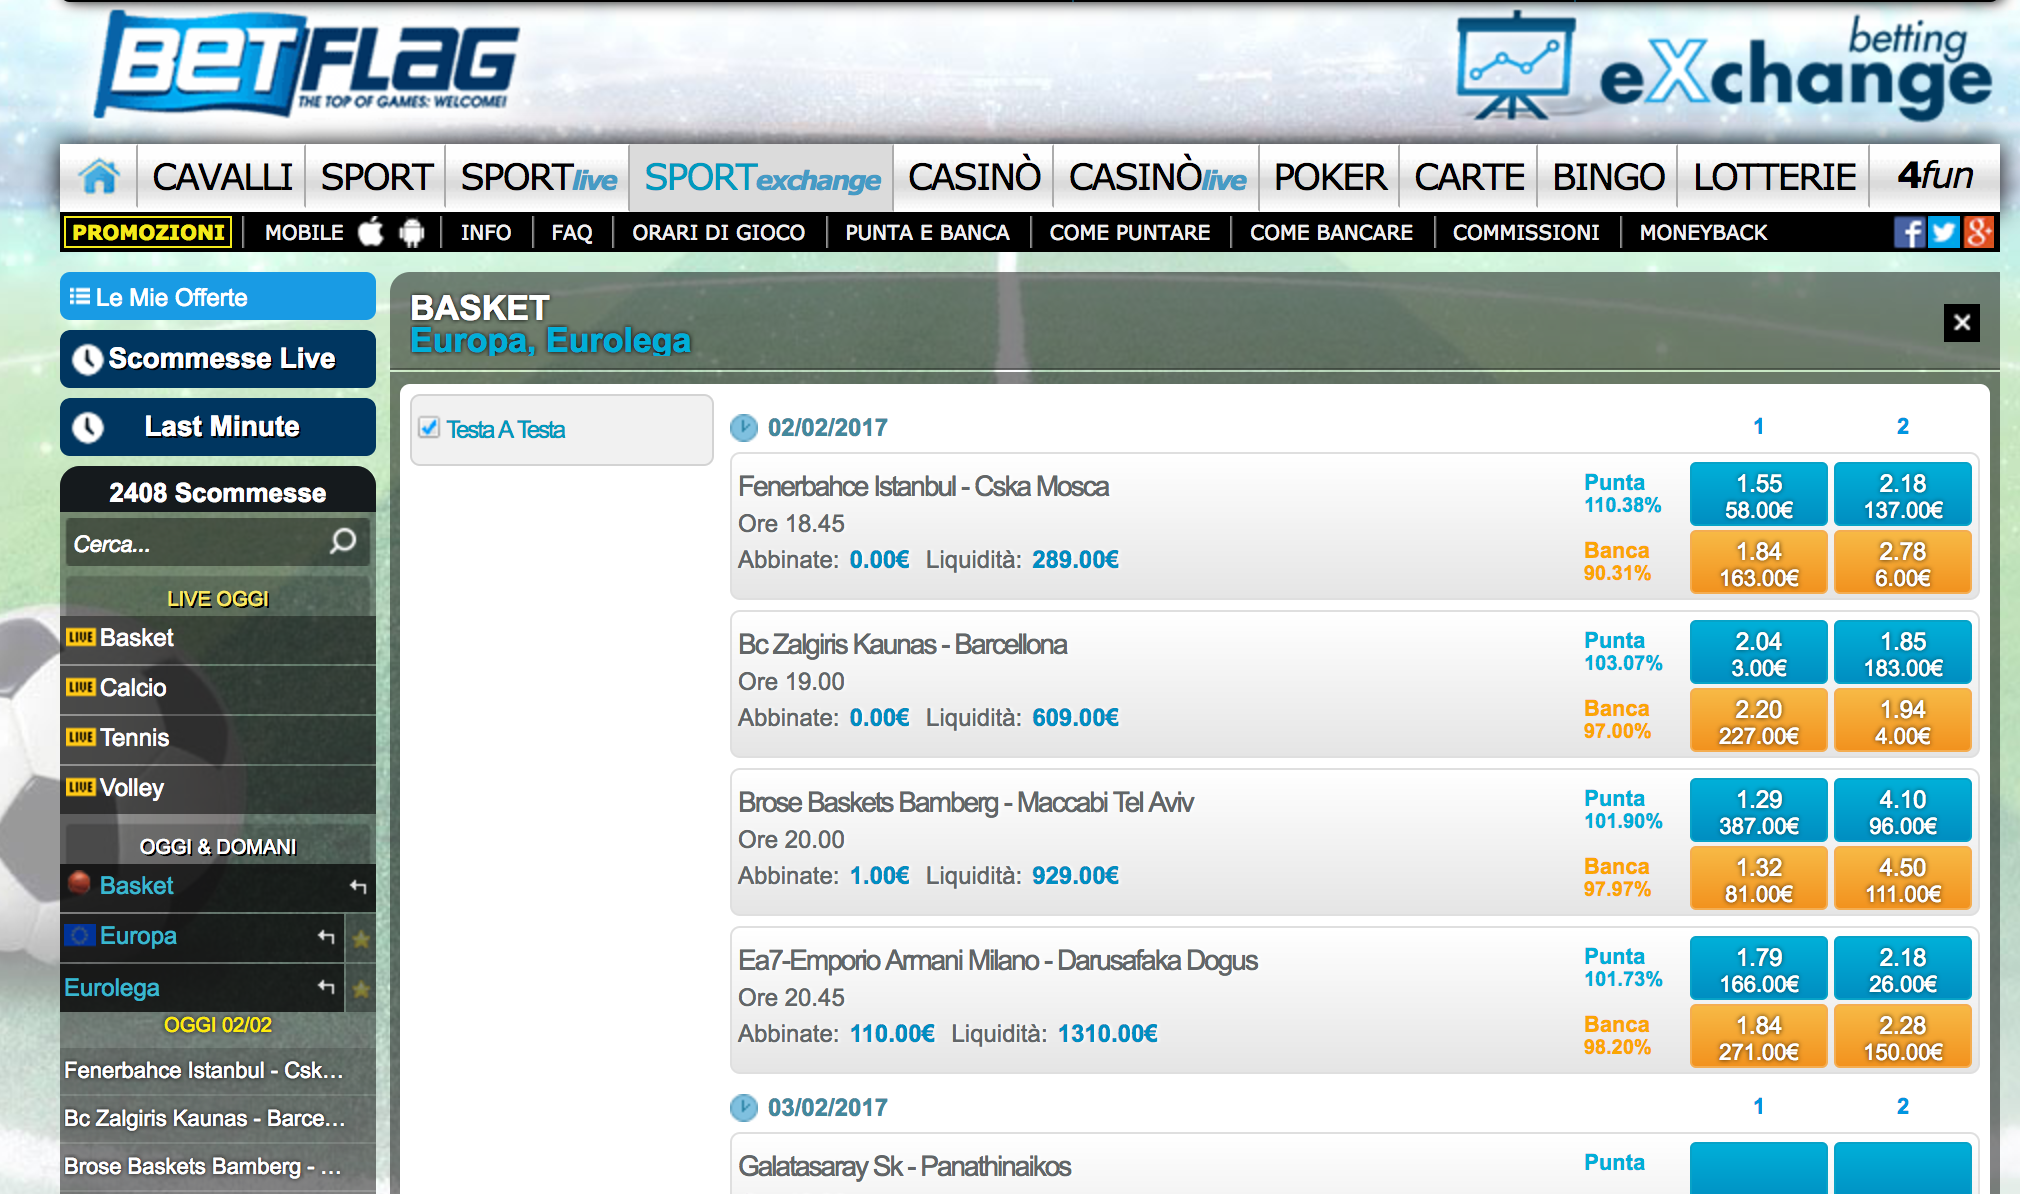Open the Apple mobile app icon

pos(371,232)
